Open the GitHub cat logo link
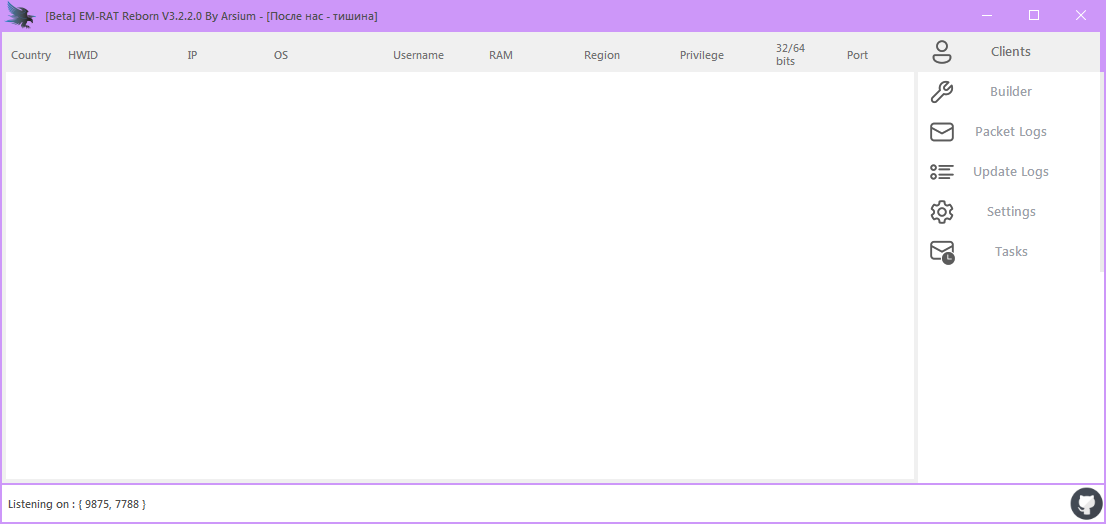 (x=1086, y=503)
